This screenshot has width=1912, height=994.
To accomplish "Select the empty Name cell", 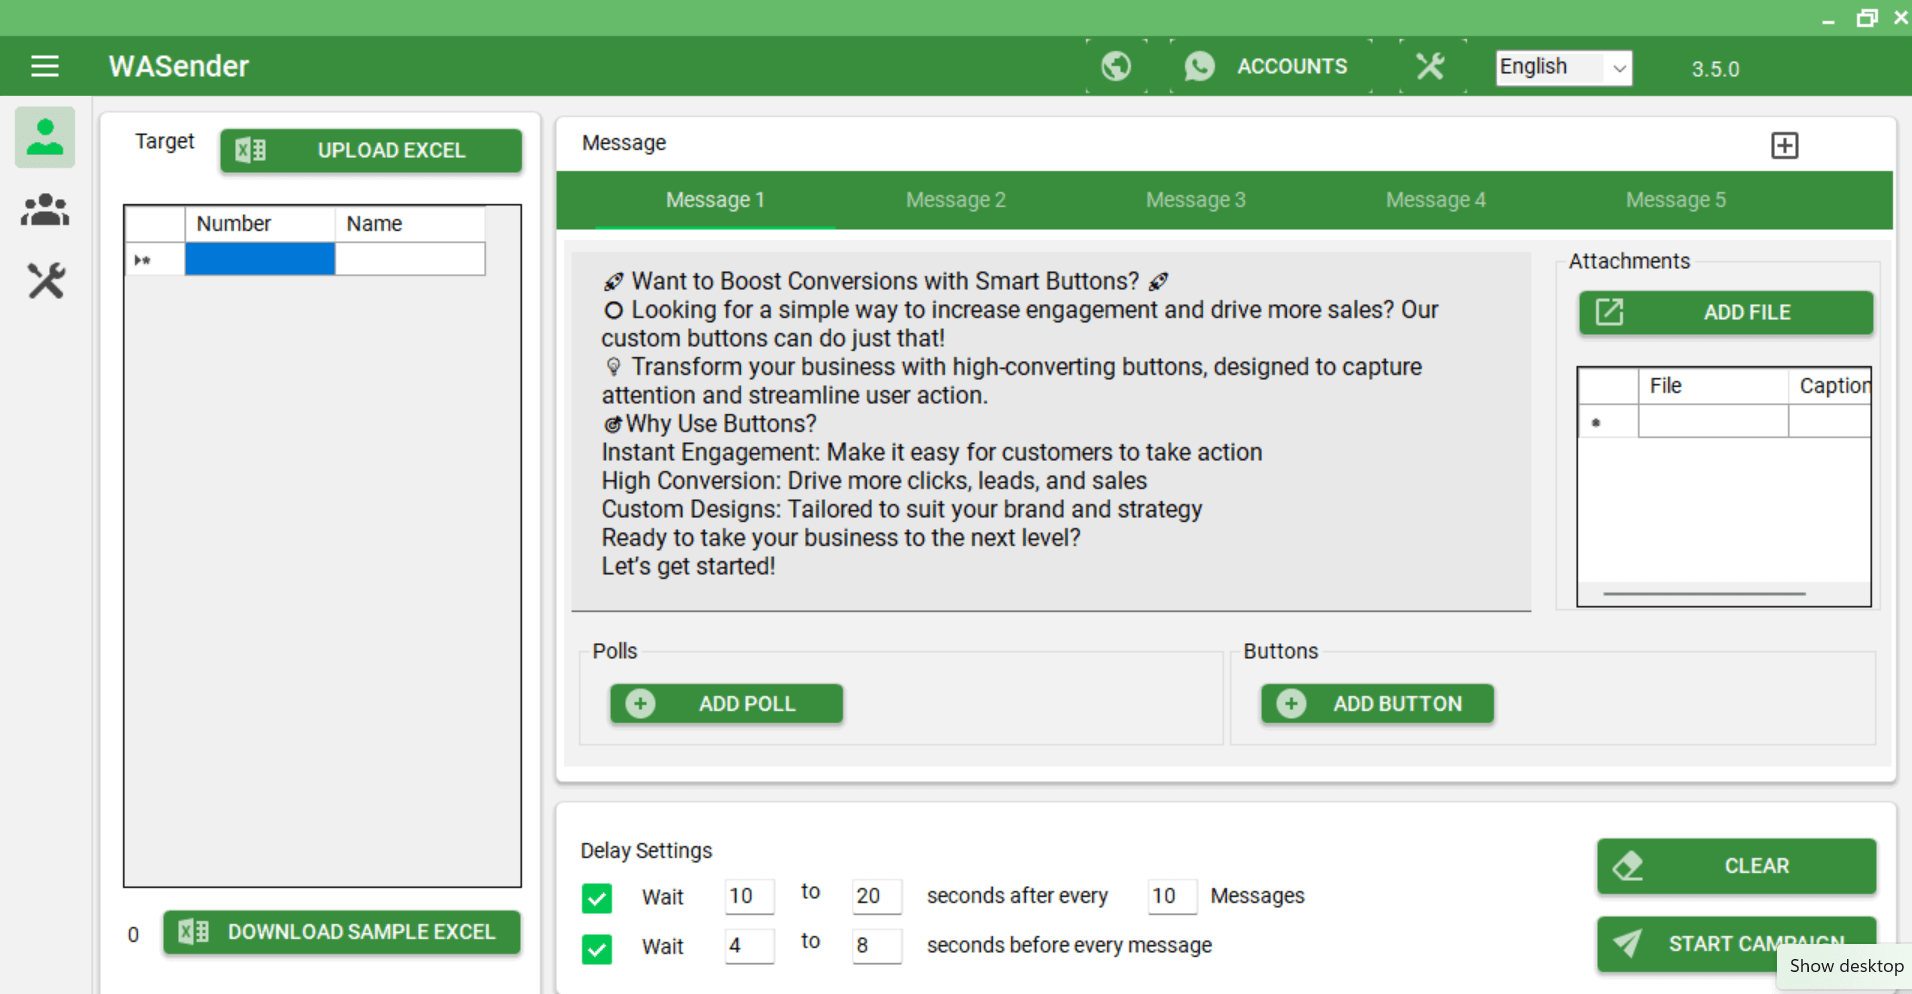I will [x=410, y=259].
